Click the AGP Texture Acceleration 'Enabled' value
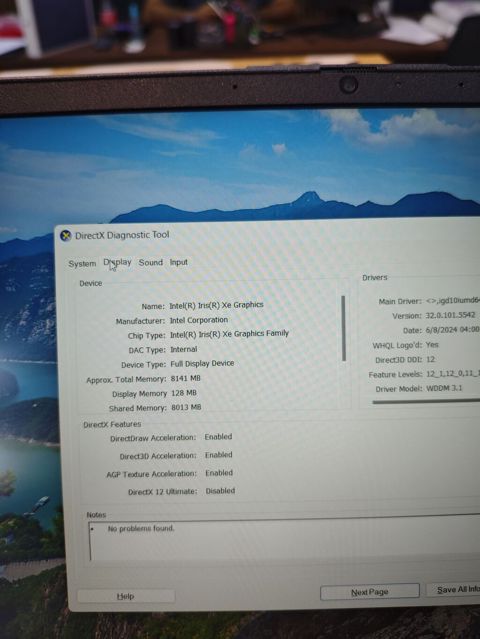Image resolution: width=480 pixels, height=639 pixels. 219,473
